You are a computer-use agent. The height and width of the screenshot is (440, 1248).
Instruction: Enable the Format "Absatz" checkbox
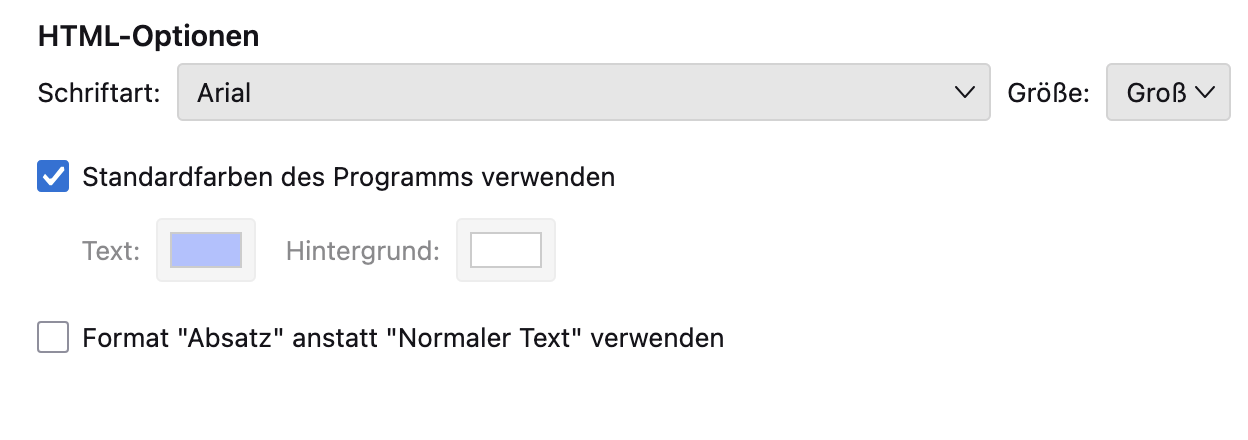point(53,337)
